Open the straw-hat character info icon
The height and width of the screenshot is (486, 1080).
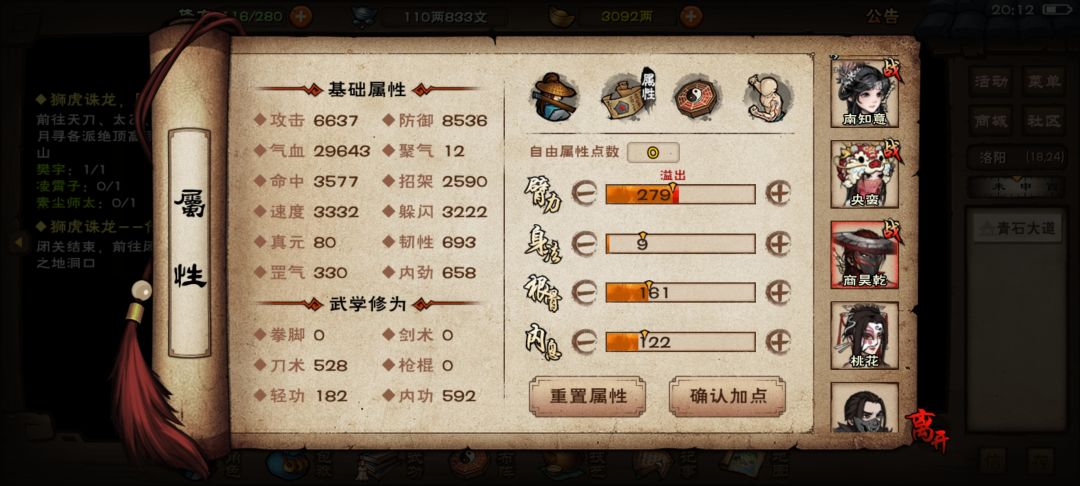pyautogui.click(x=554, y=97)
